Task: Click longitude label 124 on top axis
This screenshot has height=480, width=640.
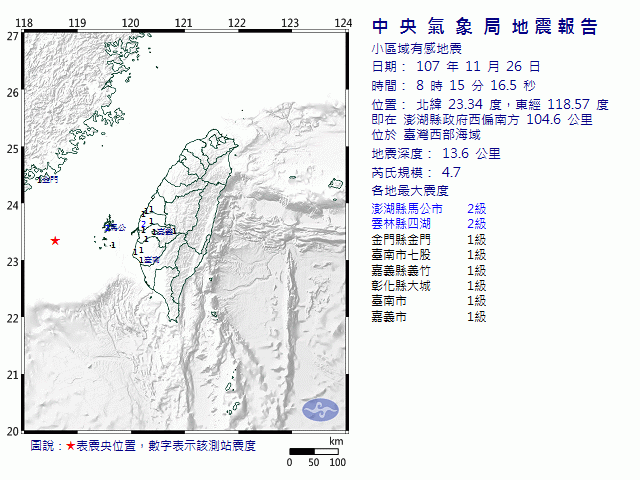Action: coord(343,23)
